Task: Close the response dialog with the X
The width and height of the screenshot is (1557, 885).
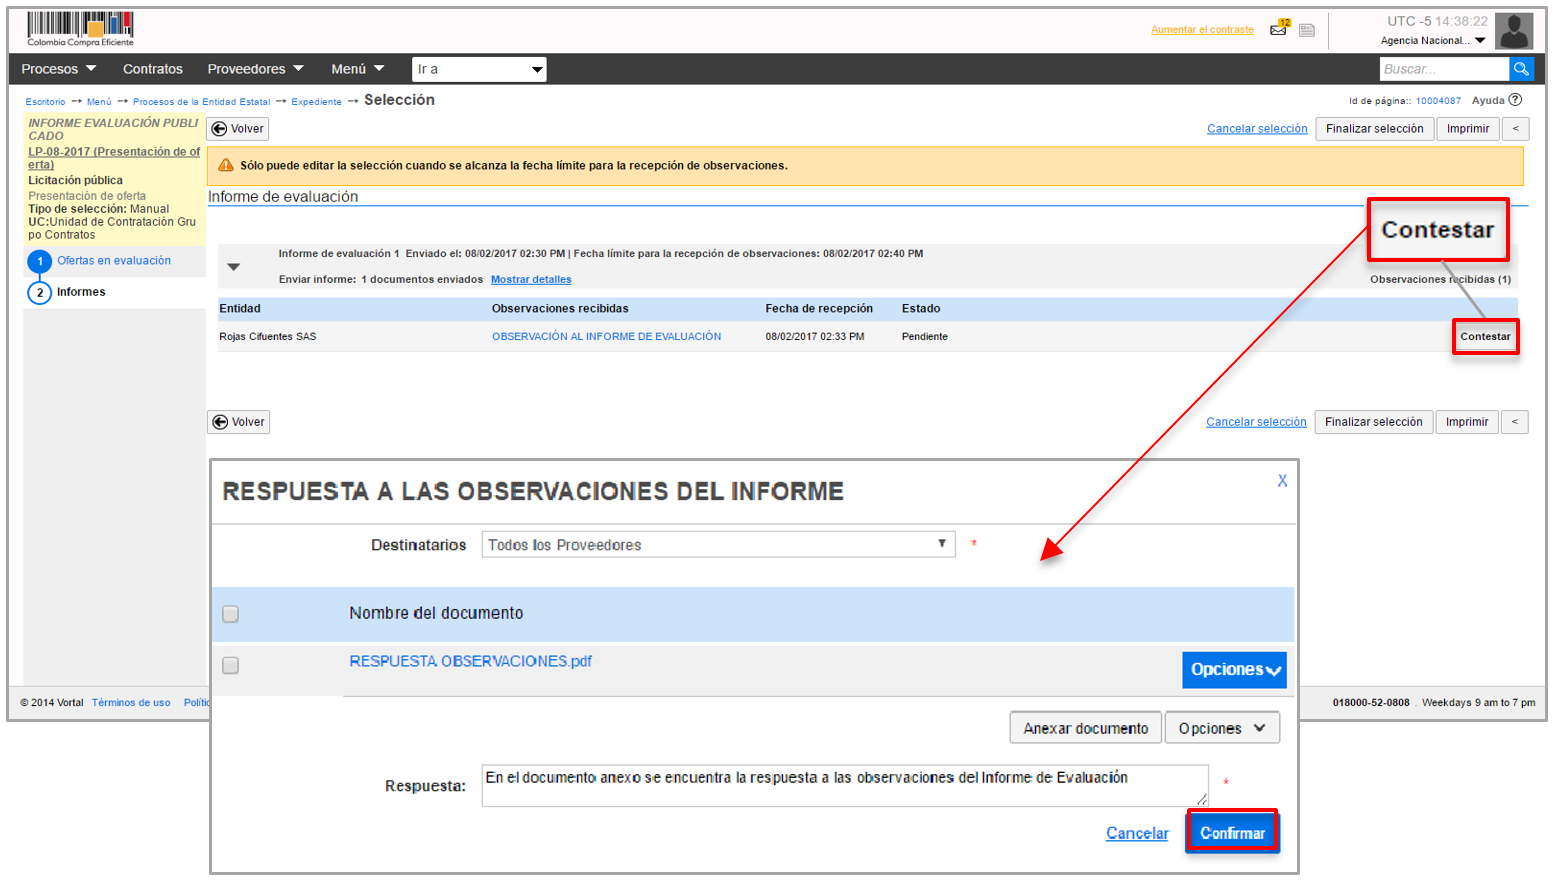Action: pos(1282,481)
